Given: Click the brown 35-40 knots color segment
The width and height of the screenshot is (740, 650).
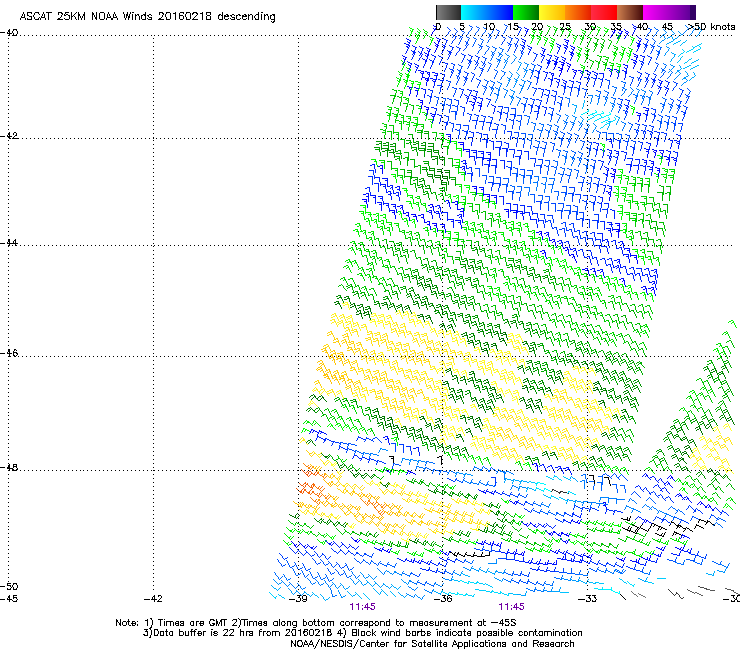Looking at the screenshot, I should tap(630, 12).
